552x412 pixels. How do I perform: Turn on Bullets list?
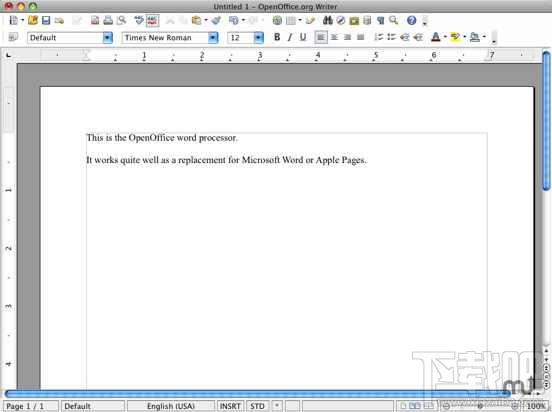pos(391,37)
